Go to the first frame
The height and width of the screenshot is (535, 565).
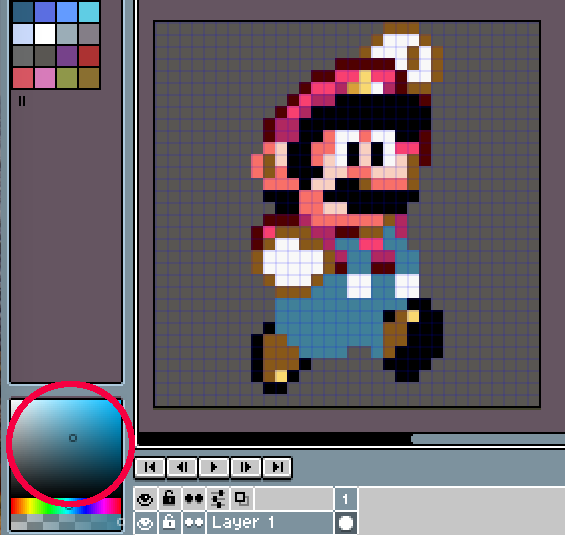pos(150,467)
